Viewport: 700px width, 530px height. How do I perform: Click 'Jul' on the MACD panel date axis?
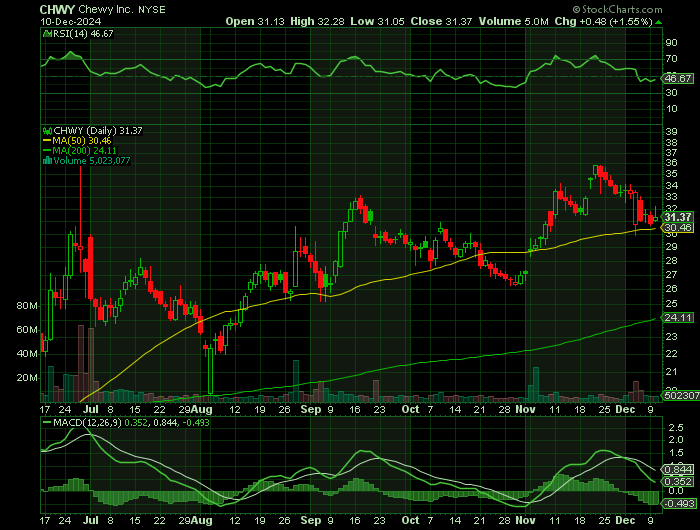91,521
